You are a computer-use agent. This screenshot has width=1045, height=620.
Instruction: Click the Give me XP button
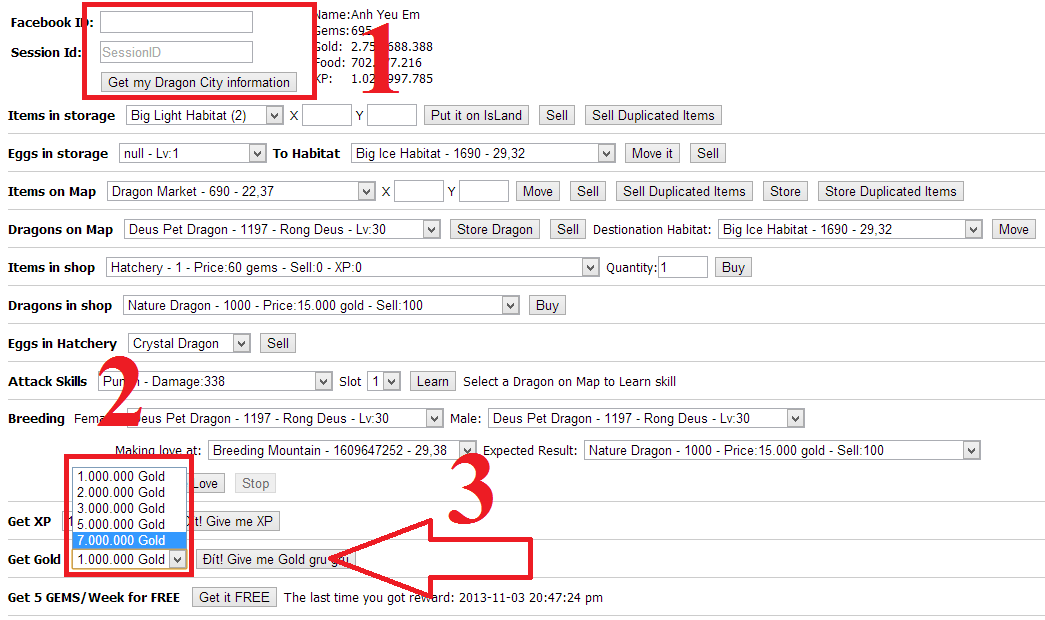(x=232, y=521)
